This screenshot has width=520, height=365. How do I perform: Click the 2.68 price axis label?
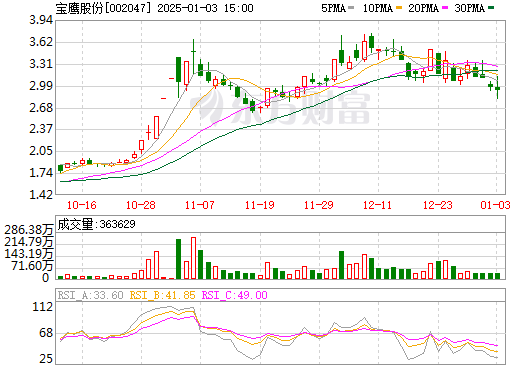(x=41, y=108)
